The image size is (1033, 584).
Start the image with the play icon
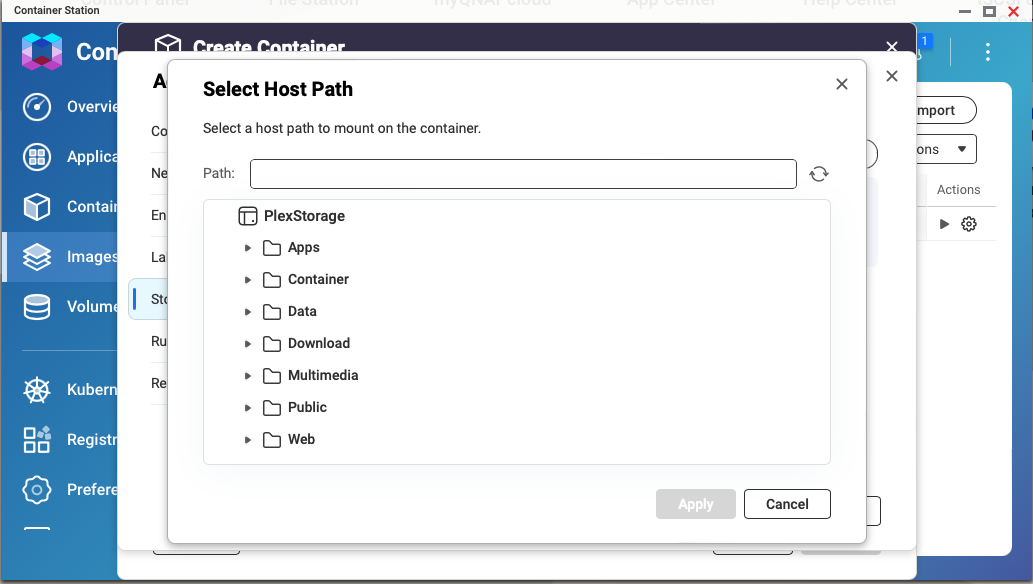(x=944, y=224)
